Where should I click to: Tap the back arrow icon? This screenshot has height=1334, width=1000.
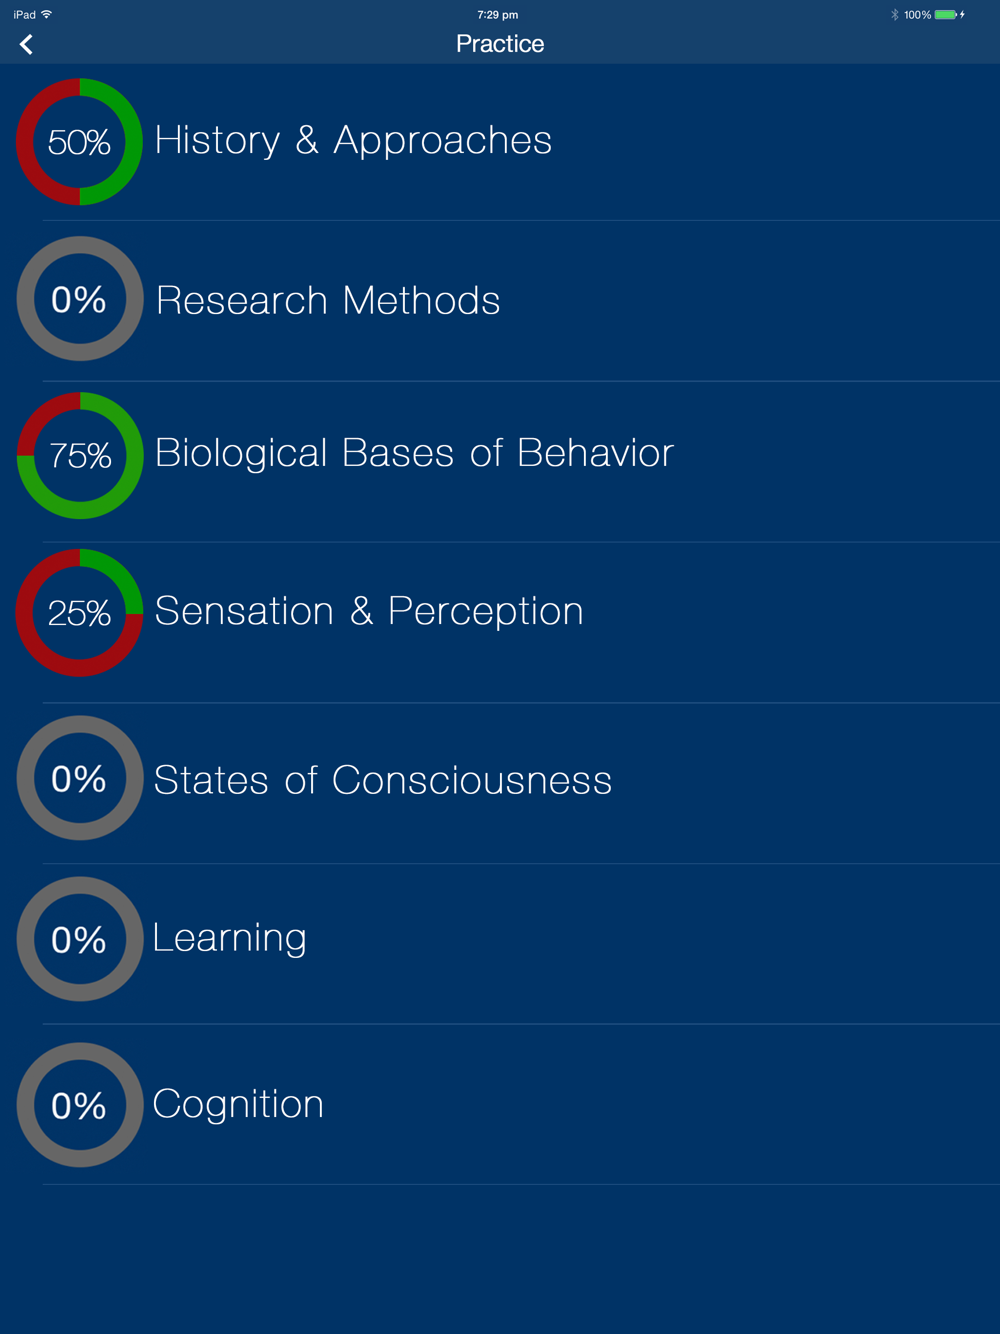(26, 44)
